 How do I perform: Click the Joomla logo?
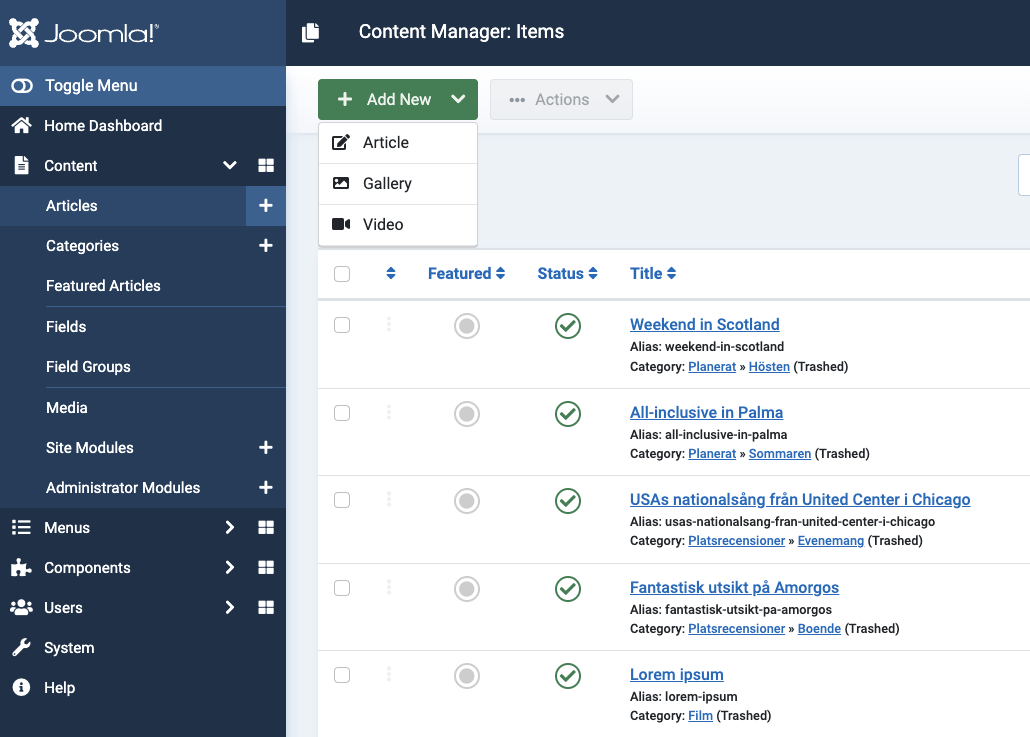pyautogui.click(x=84, y=33)
